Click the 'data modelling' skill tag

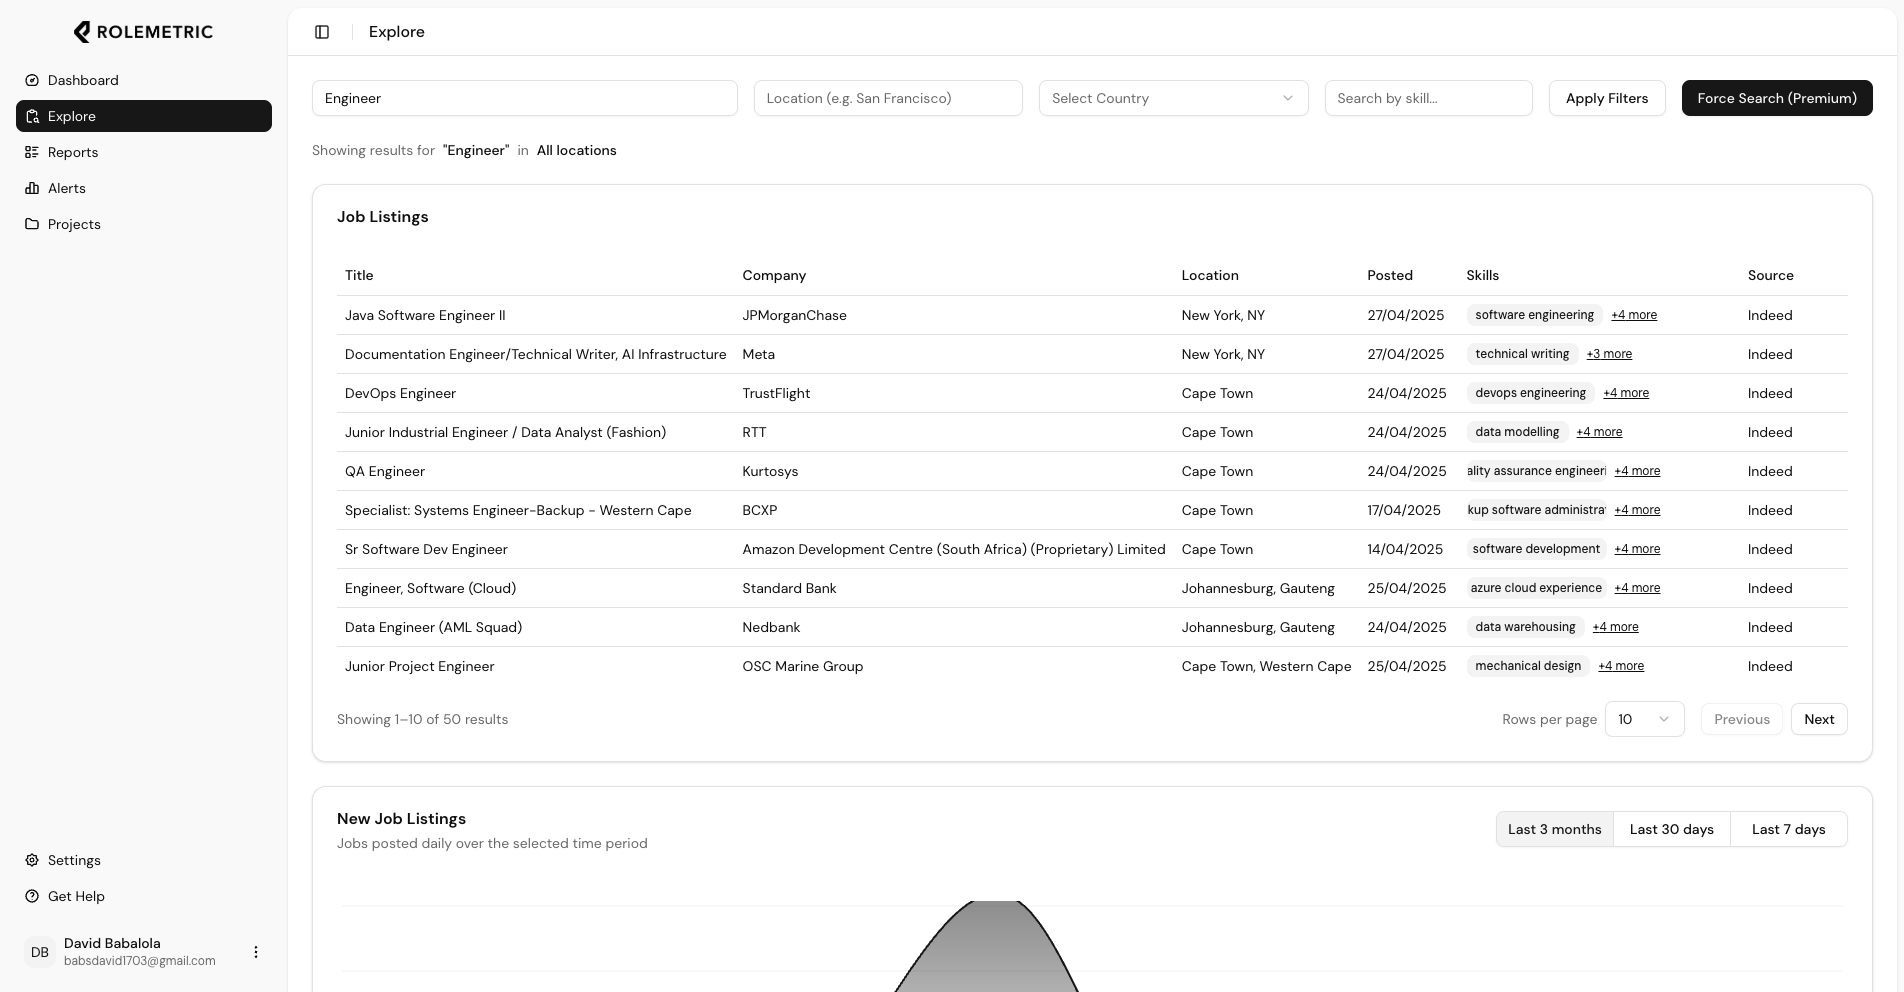coord(1517,432)
